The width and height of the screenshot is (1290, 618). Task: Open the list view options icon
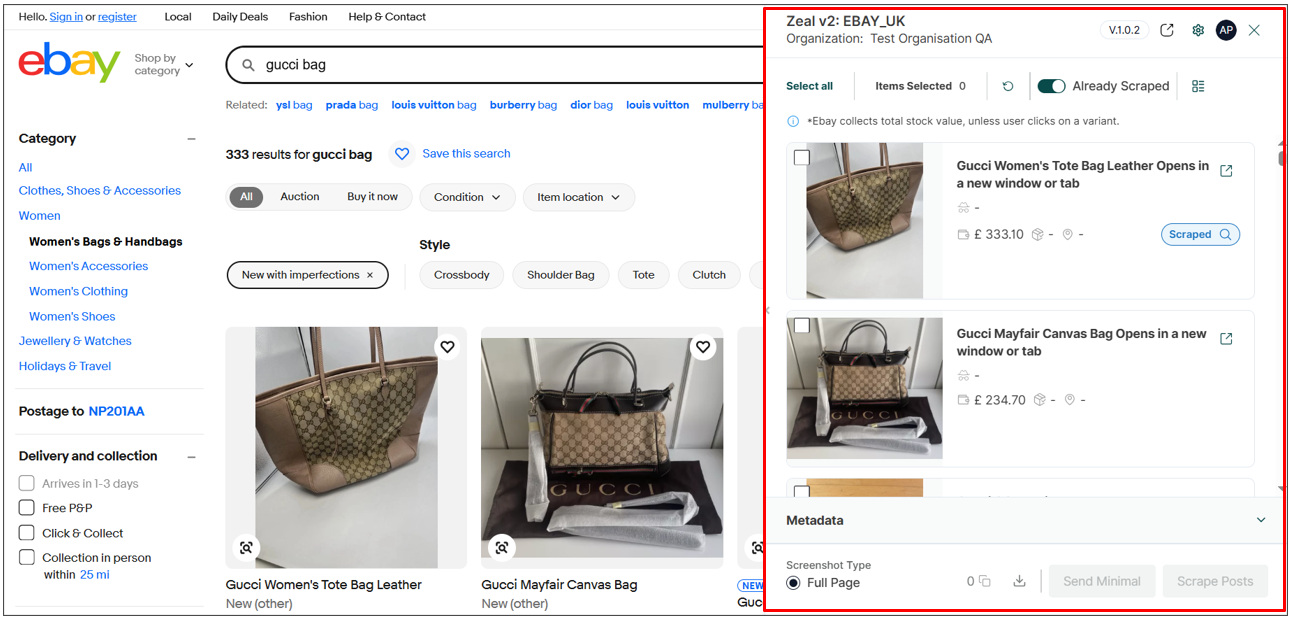pos(1198,86)
